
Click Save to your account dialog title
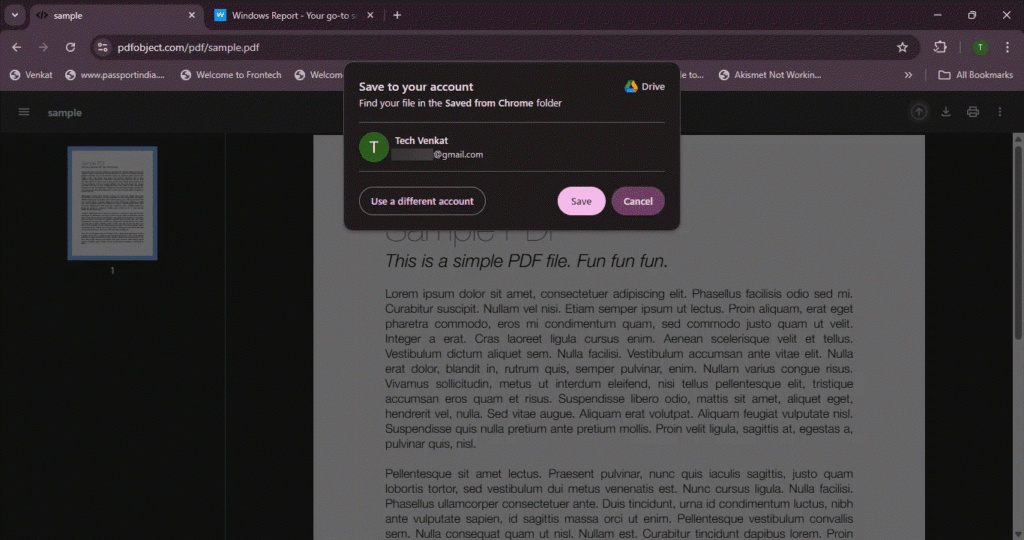(416, 87)
